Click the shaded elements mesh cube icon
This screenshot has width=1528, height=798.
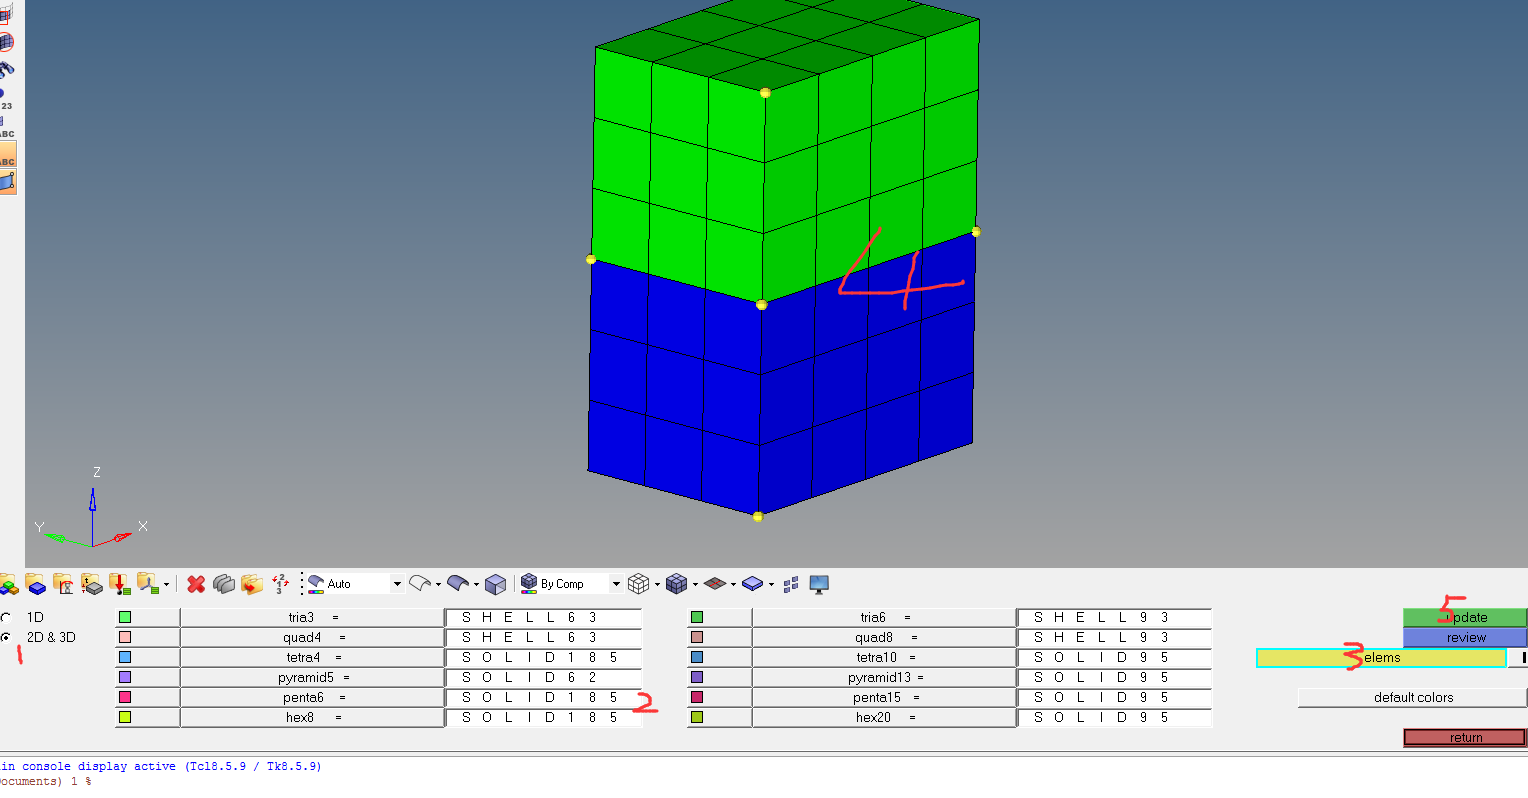pos(677,584)
